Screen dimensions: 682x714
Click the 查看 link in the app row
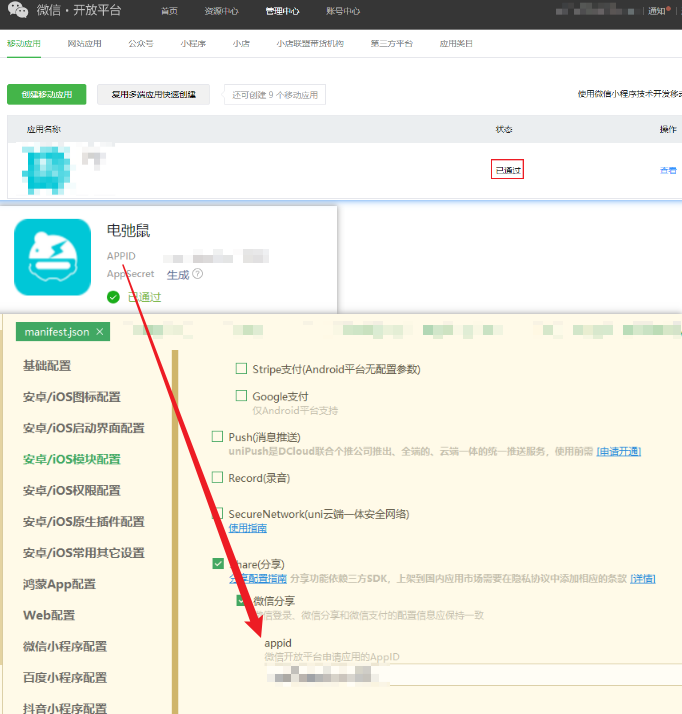pyautogui.click(x=668, y=170)
